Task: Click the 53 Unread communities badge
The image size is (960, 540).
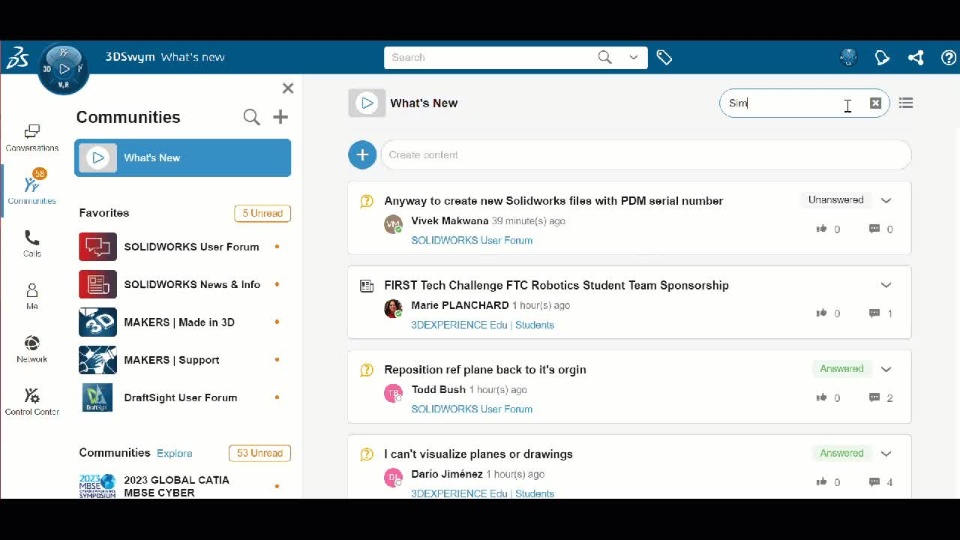Action: [260, 453]
